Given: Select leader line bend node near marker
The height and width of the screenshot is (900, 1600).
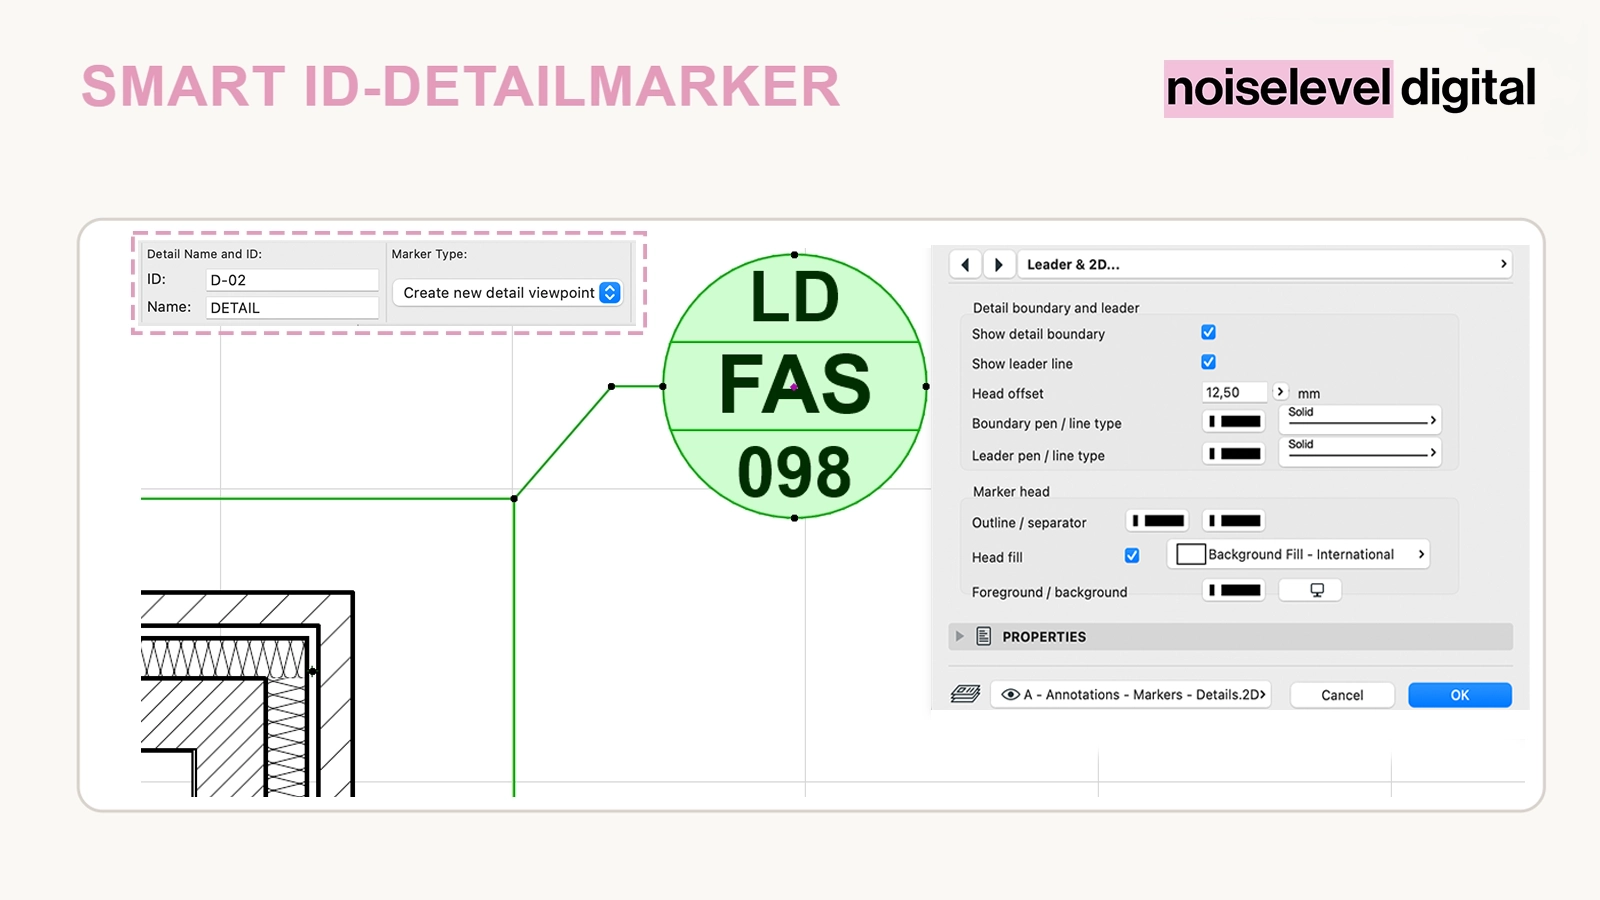Looking at the screenshot, I should pos(611,386).
